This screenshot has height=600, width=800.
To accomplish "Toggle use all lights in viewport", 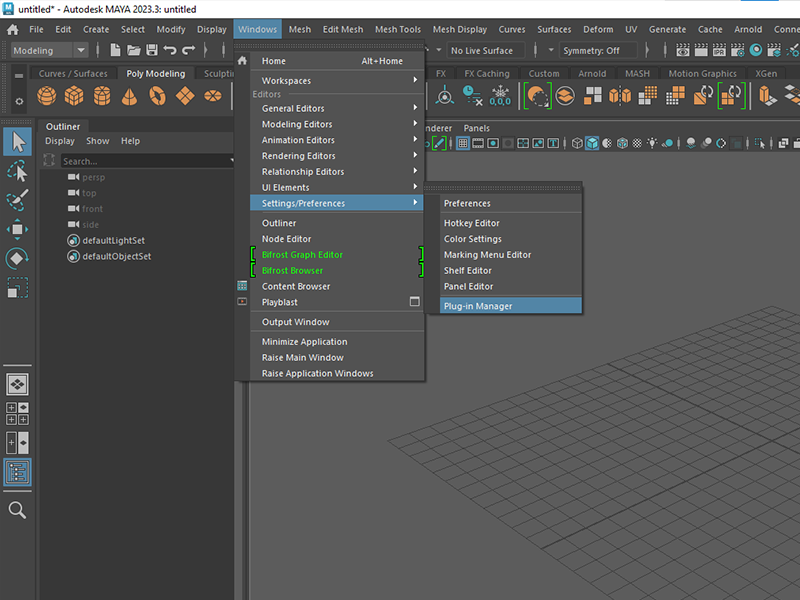I will tap(652, 143).
